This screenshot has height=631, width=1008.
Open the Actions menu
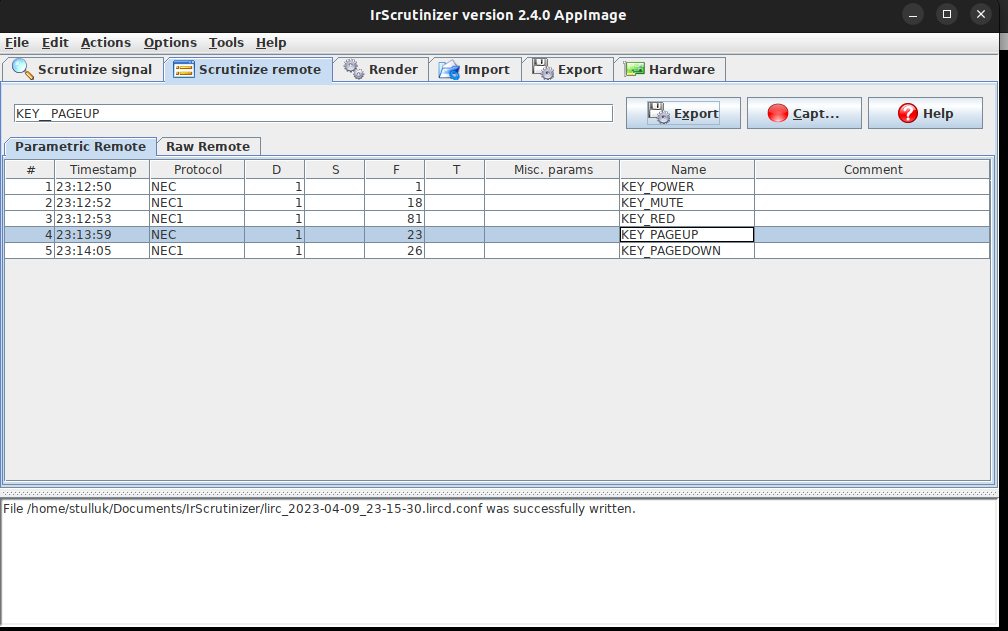[x=106, y=42]
